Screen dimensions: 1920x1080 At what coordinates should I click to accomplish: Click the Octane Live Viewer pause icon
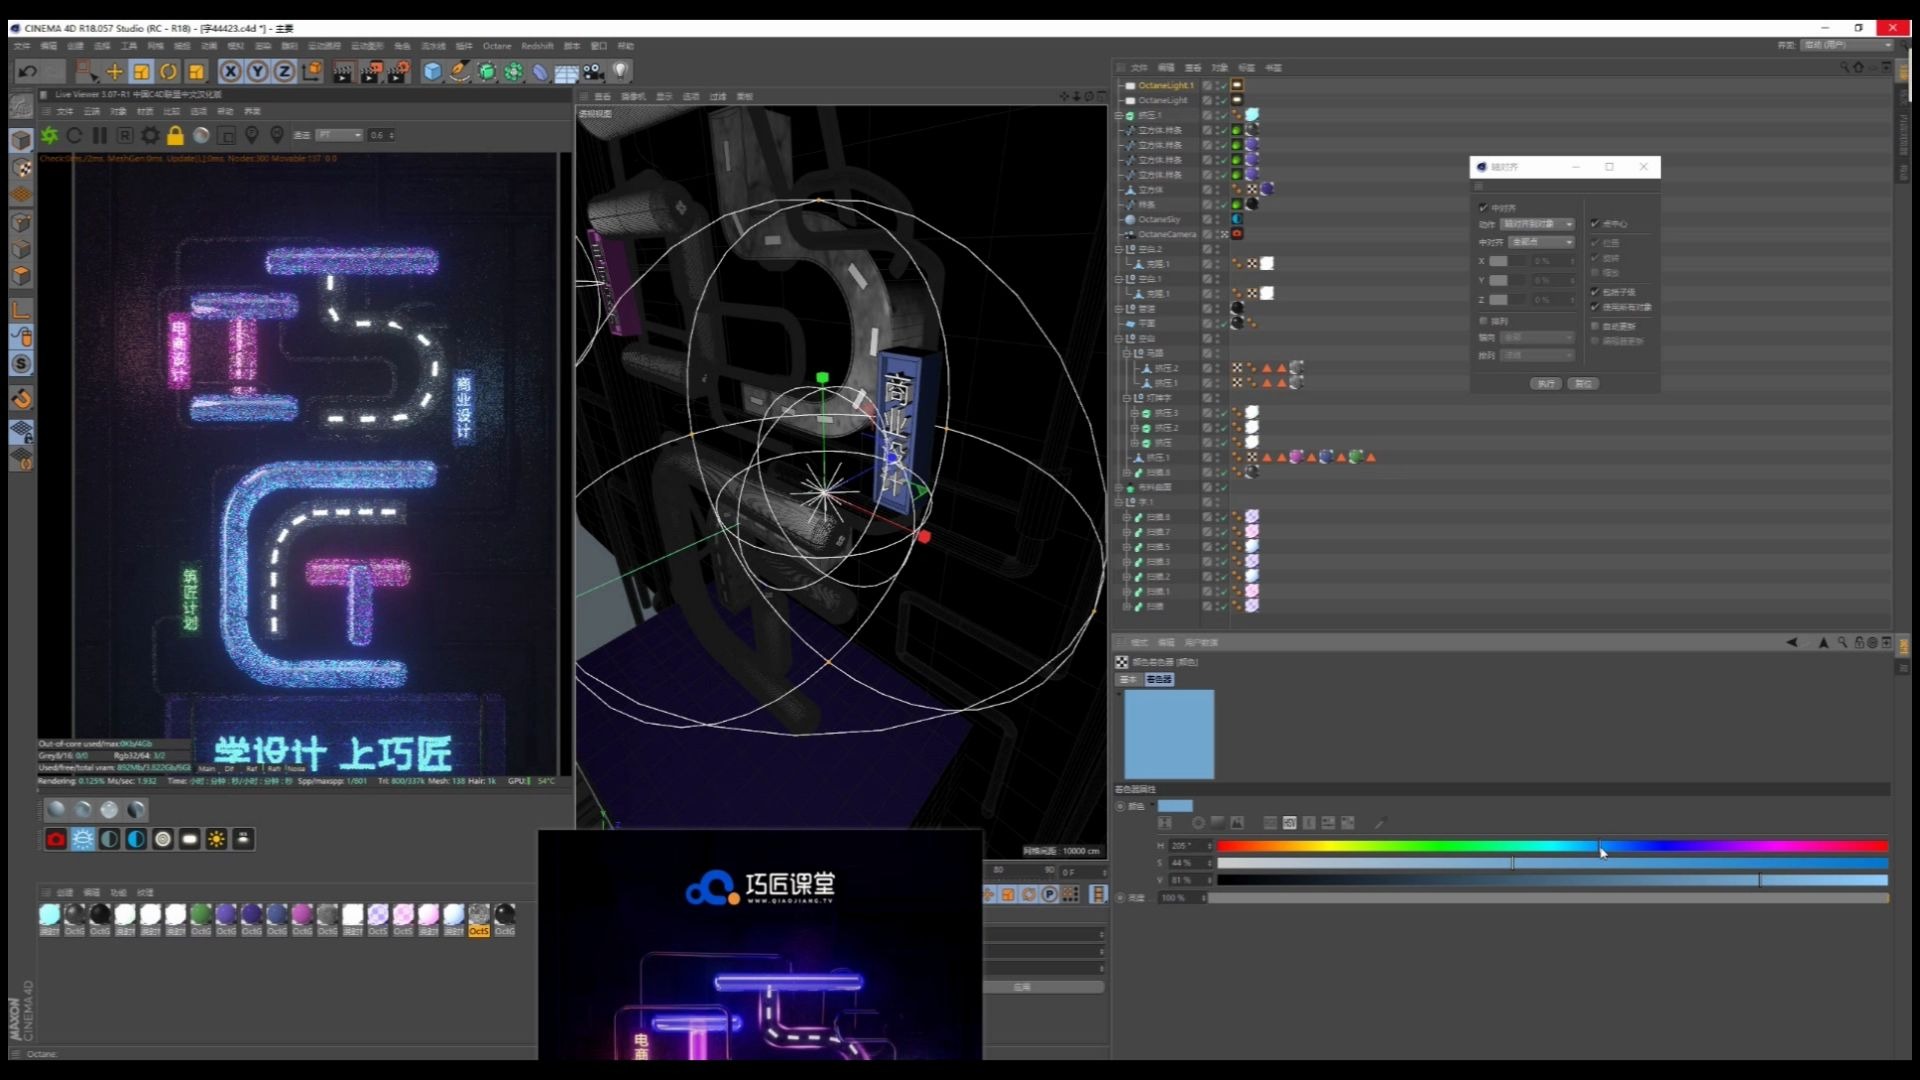coord(99,135)
